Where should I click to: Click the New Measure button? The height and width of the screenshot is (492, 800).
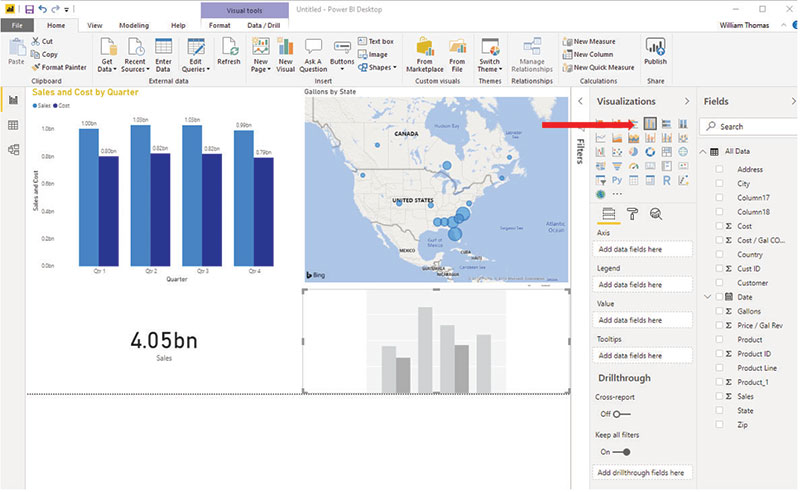pos(594,41)
